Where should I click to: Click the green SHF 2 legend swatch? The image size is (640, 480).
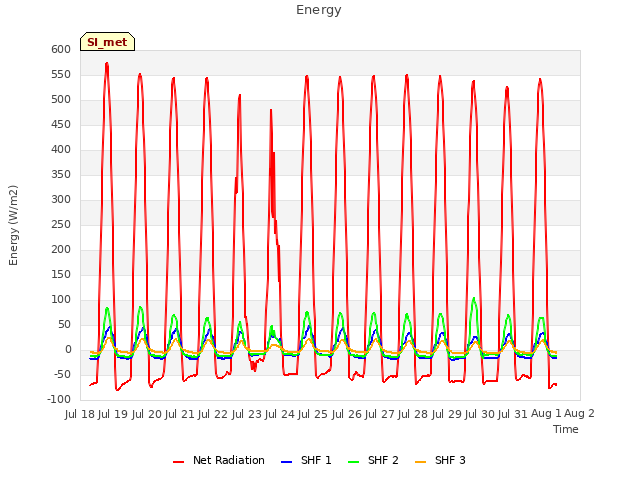pos(353,462)
